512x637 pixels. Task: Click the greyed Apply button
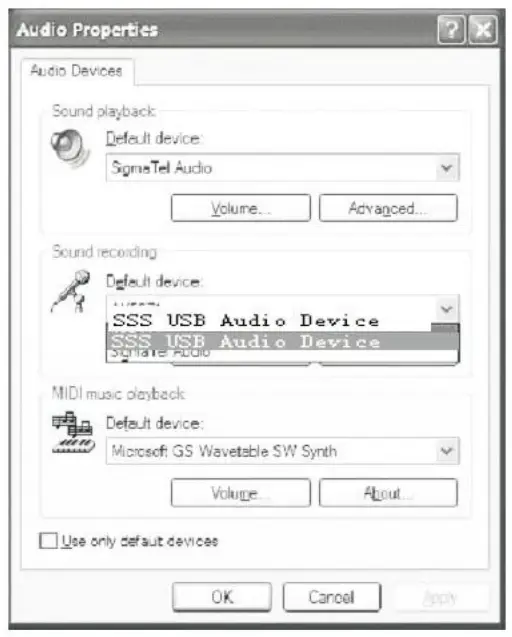440,597
